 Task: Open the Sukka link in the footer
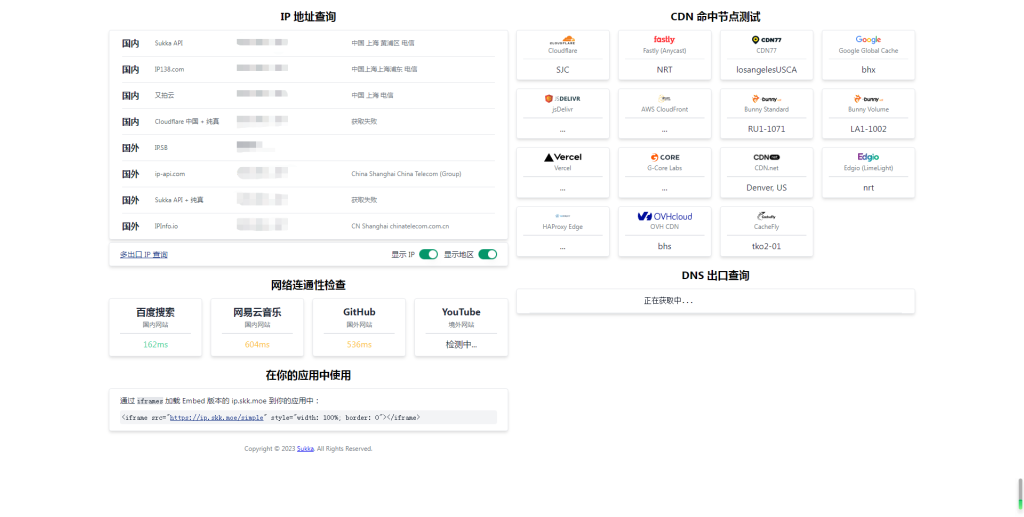pyautogui.click(x=305, y=449)
